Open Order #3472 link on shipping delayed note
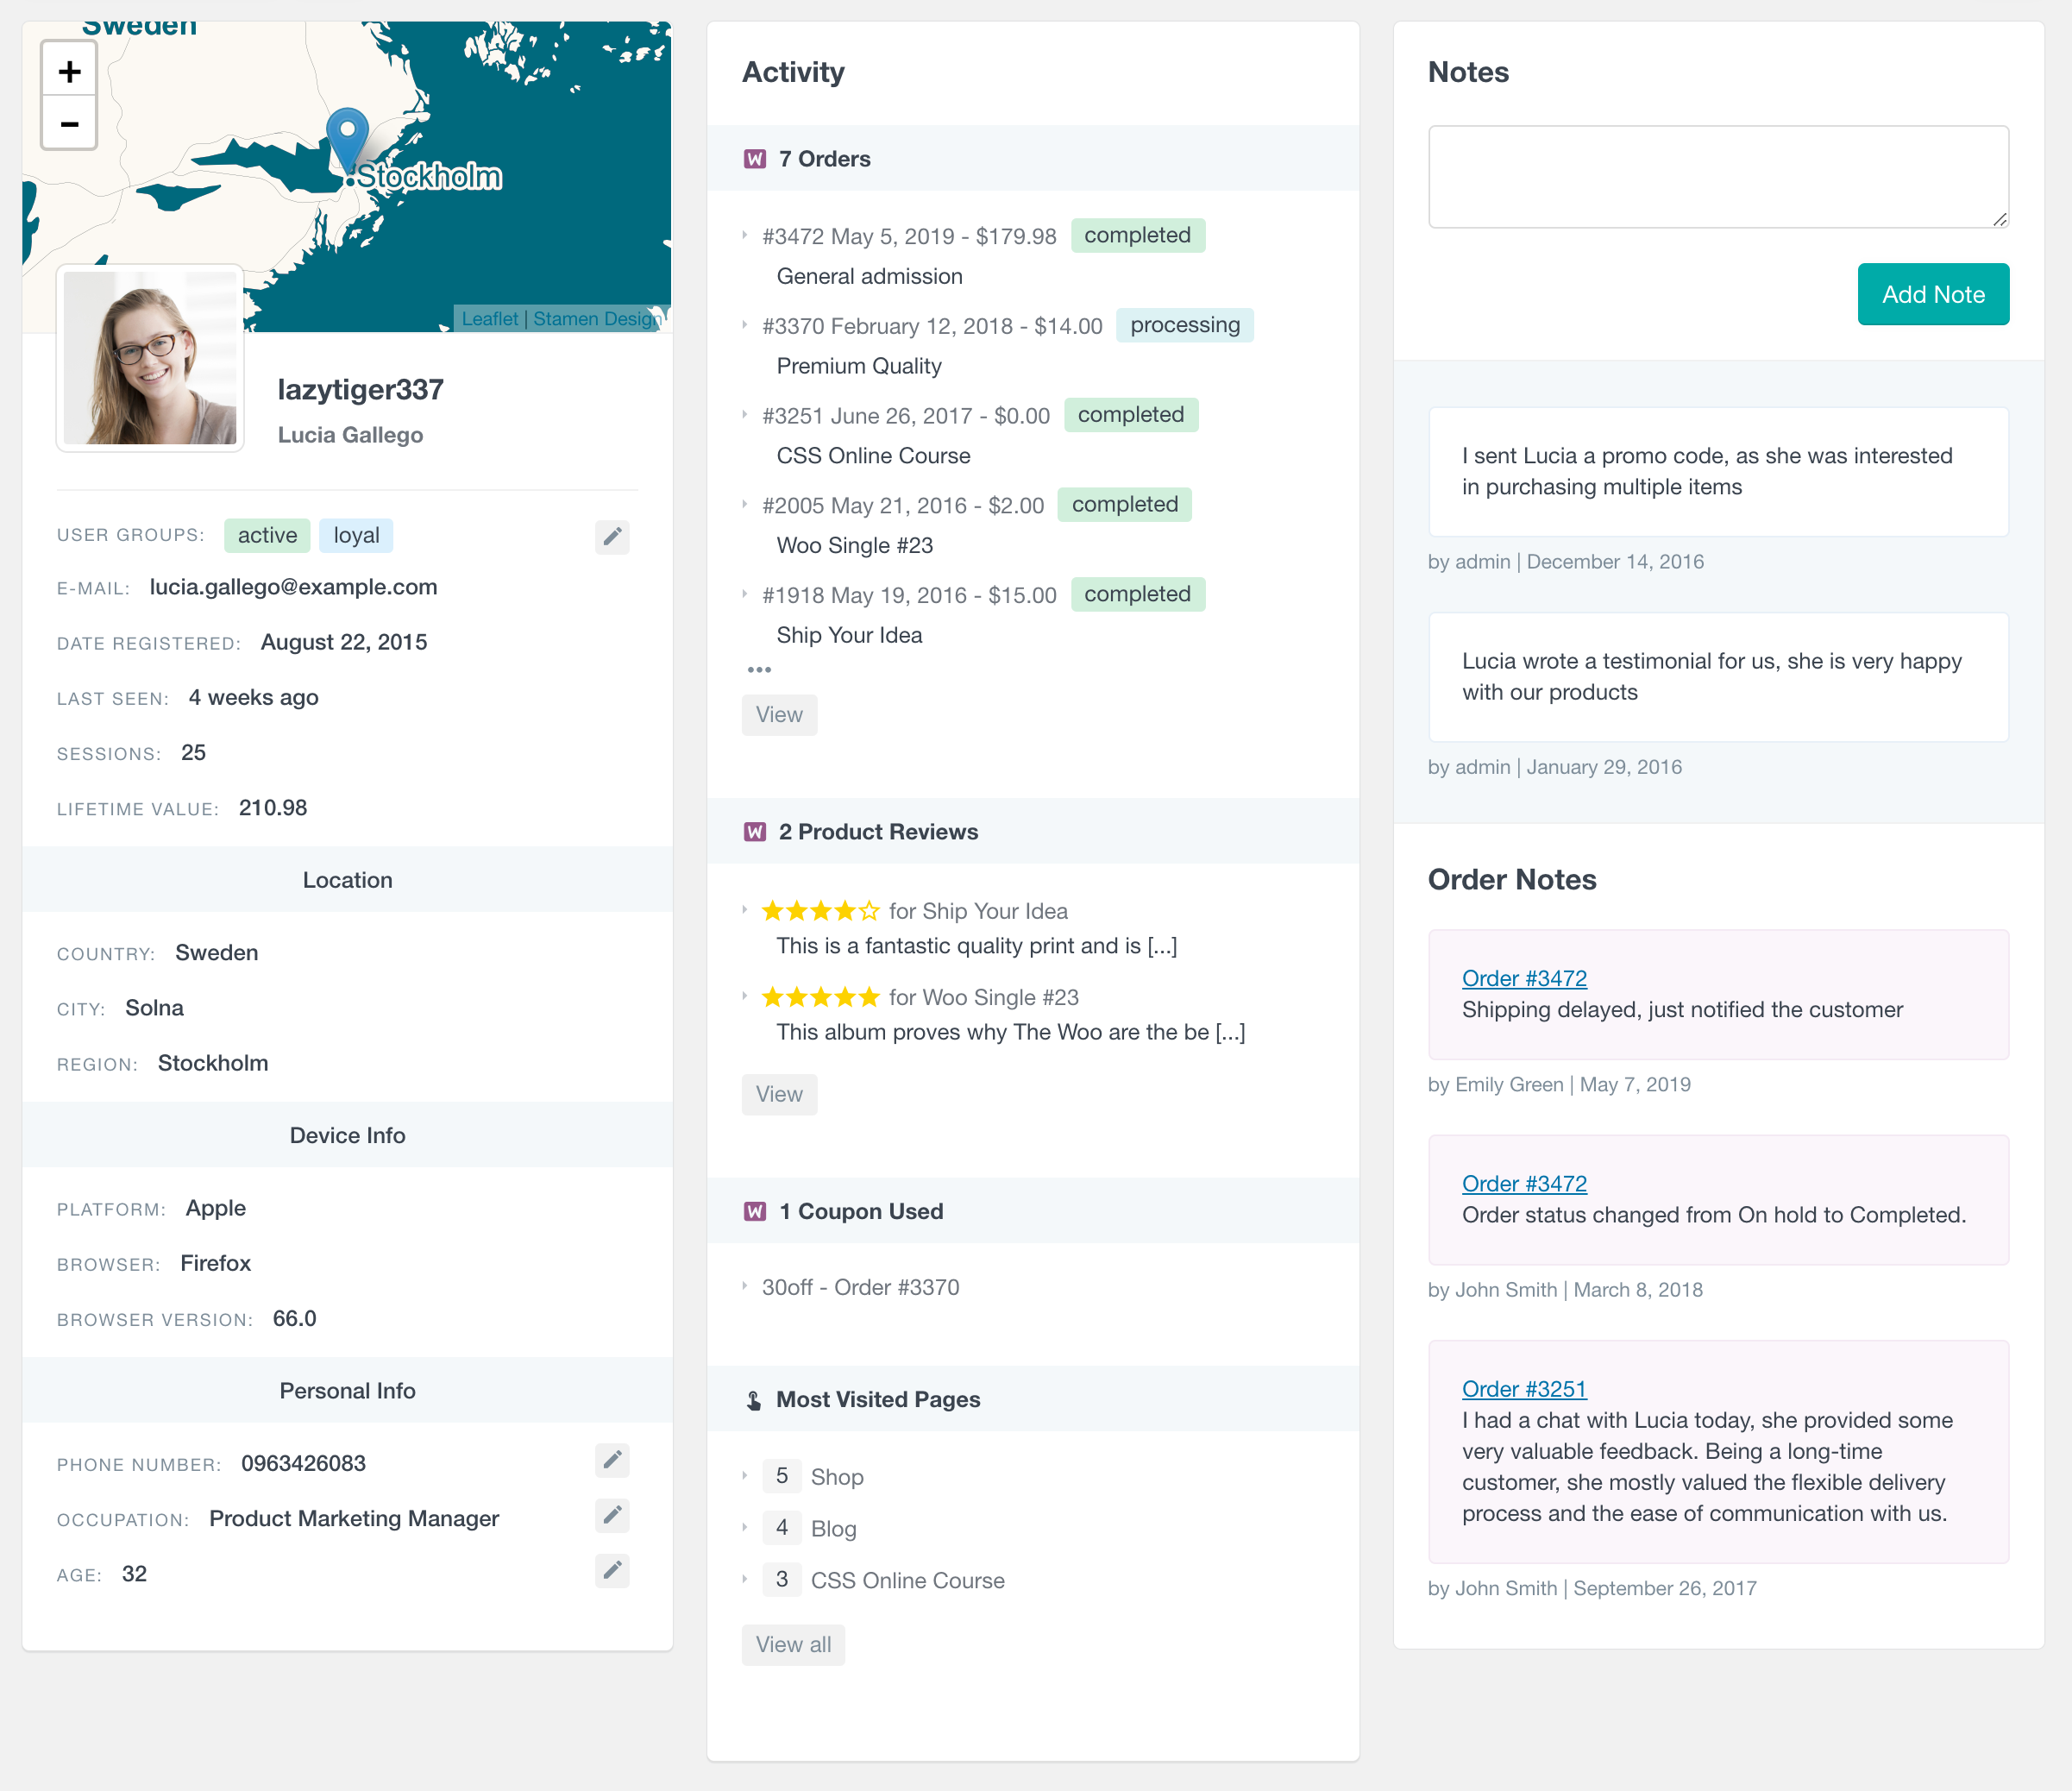This screenshot has width=2072, height=1791. pyautogui.click(x=1524, y=978)
